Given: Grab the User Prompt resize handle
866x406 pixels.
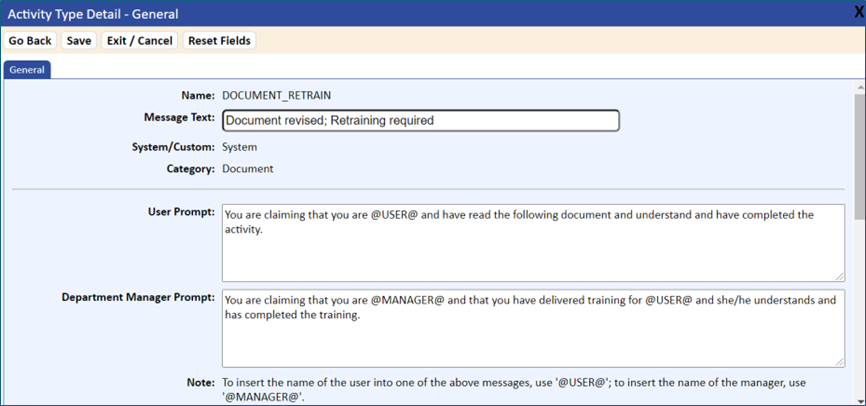Looking at the screenshot, I should point(840,277).
